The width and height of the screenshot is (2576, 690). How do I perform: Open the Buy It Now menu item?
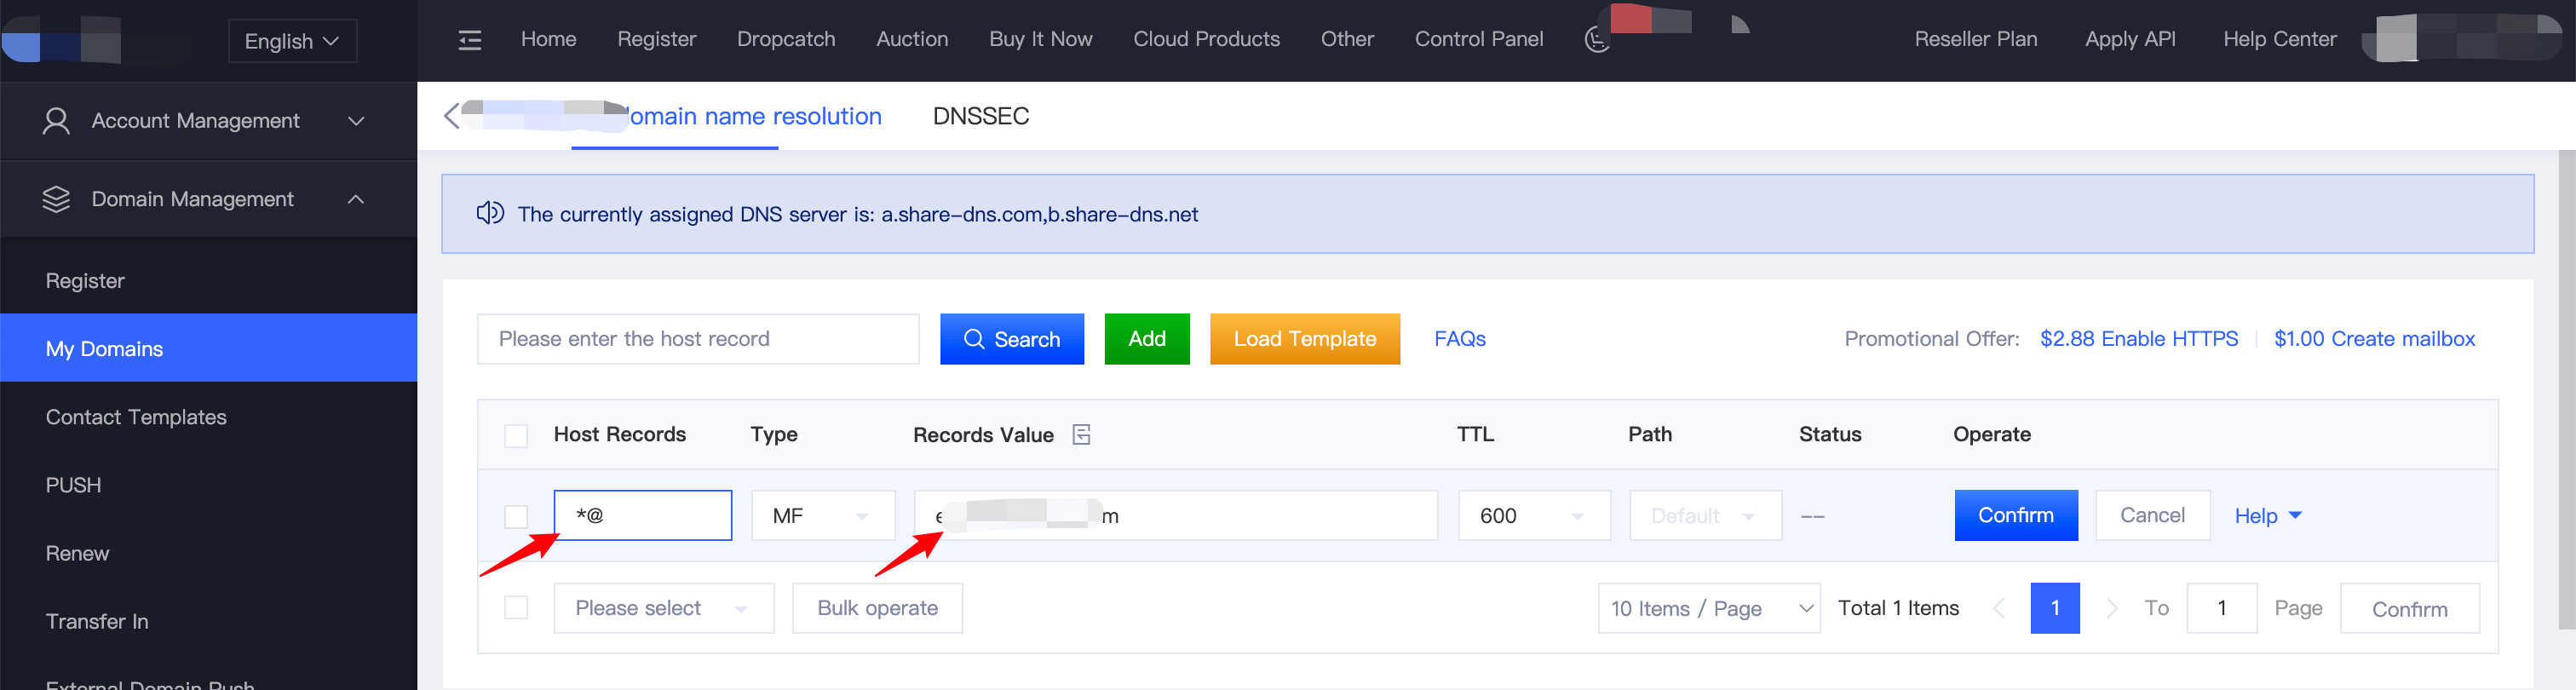tap(1040, 40)
